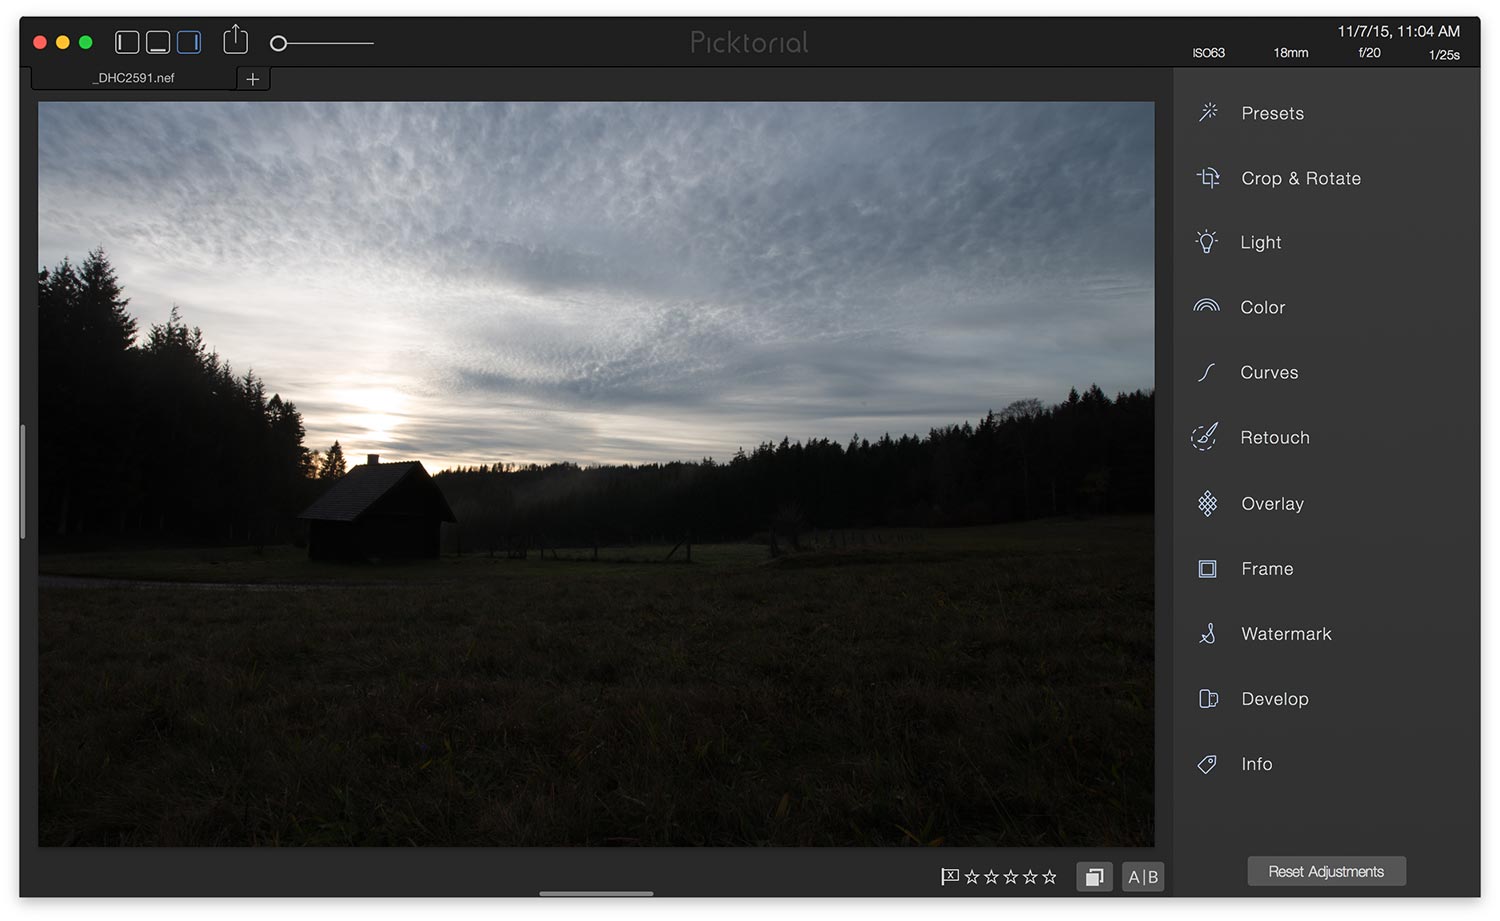Screen dimensions: 1500x921
Task: Open the Color adjustments label
Action: [x=1262, y=307]
